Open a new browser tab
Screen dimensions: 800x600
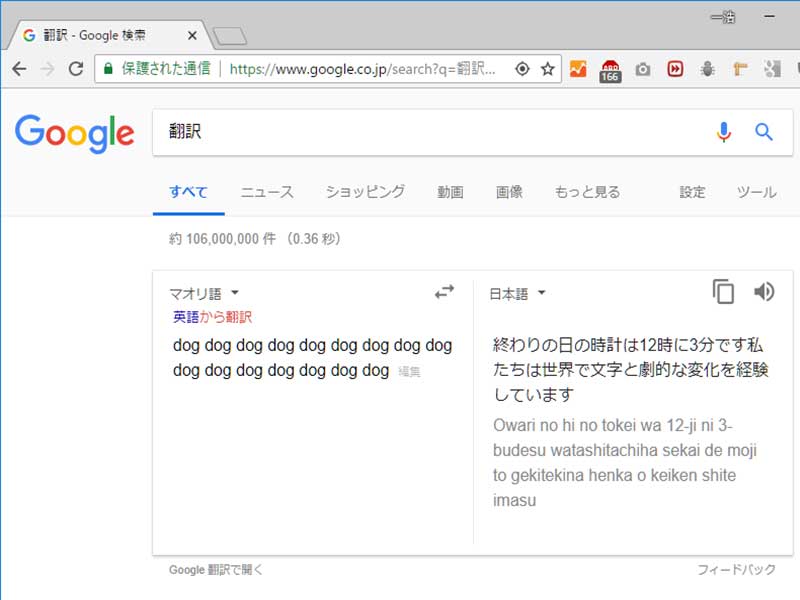(x=230, y=36)
